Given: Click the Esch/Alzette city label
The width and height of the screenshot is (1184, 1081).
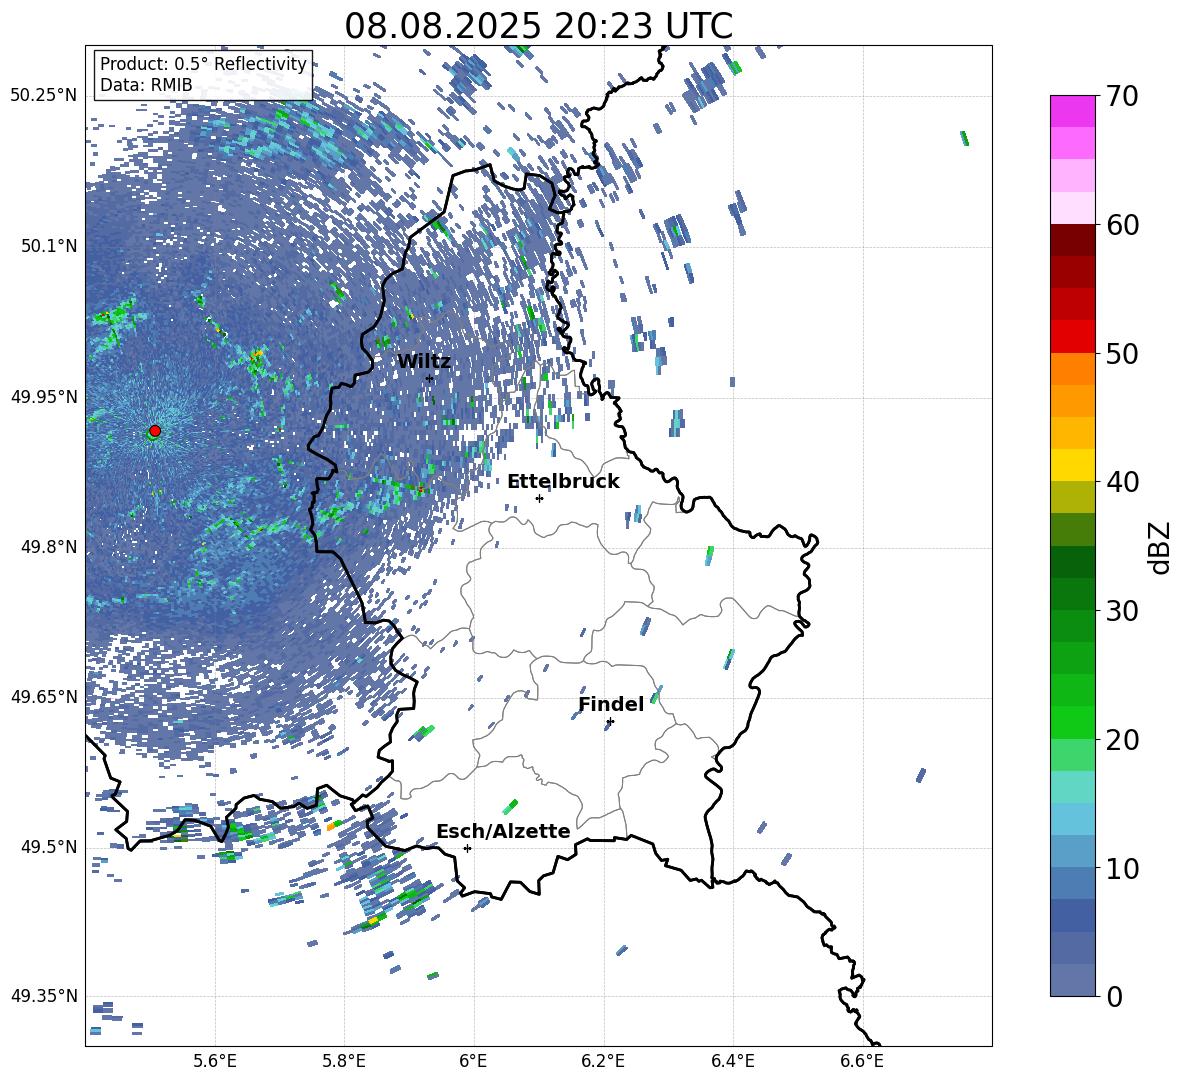Looking at the screenshot, I should click(504, 832).
